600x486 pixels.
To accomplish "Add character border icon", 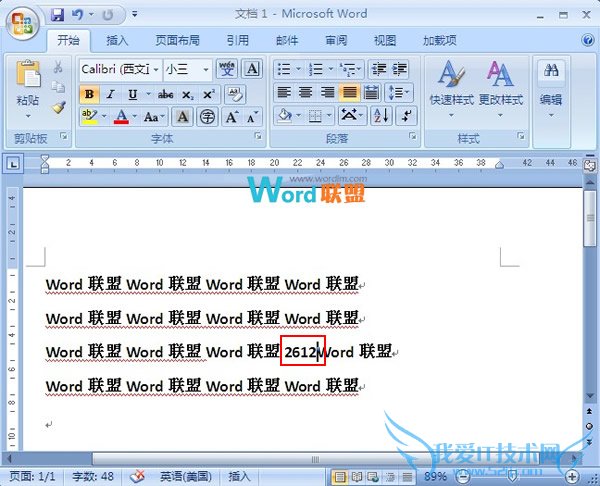I will [x=252, y=69].
